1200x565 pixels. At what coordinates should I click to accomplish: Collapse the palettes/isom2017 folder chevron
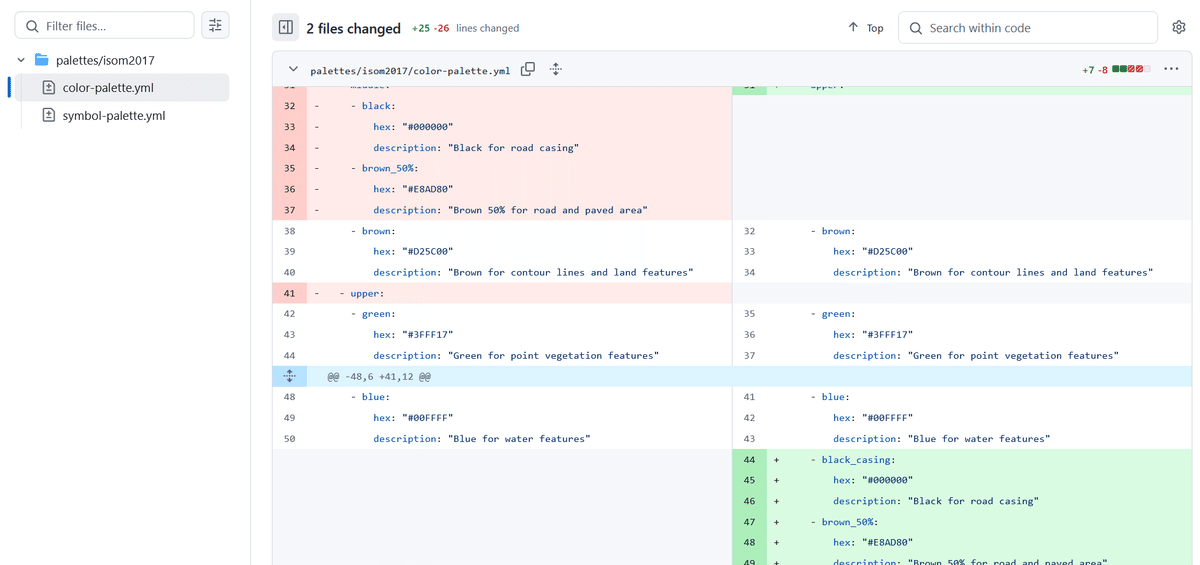[20, 60]
